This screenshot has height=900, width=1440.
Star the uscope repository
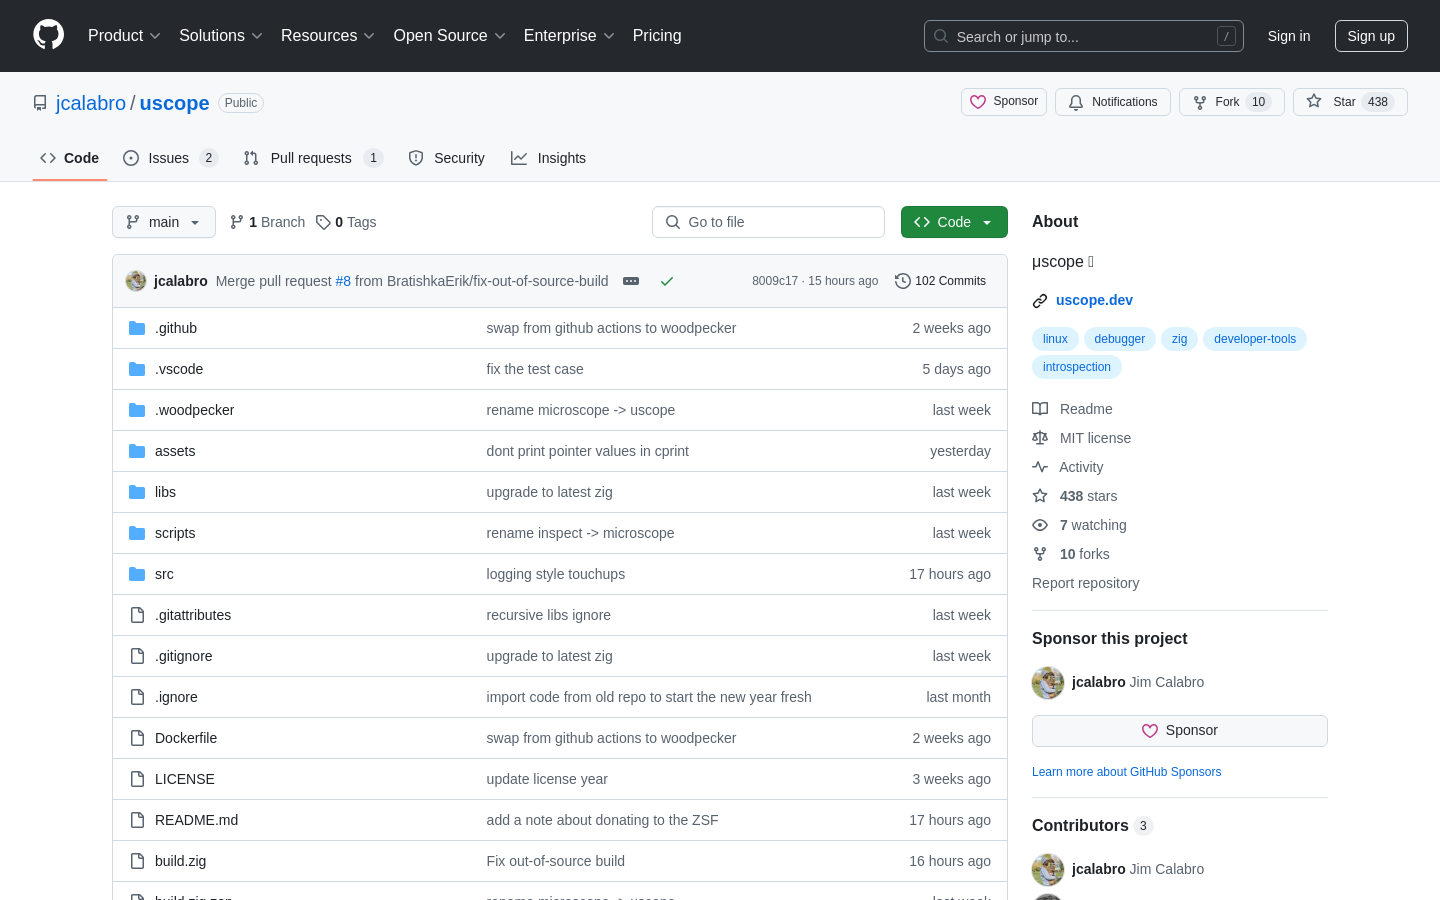pyautogui.click(x=1350, y=102)
